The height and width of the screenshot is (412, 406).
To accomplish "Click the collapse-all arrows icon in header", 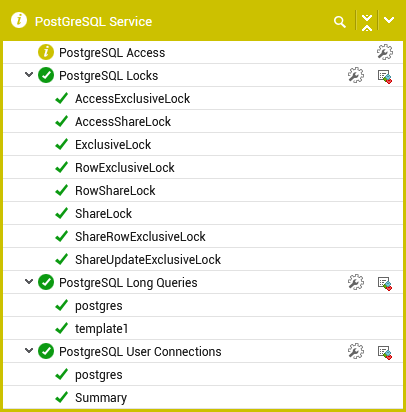I will point(367,22).
